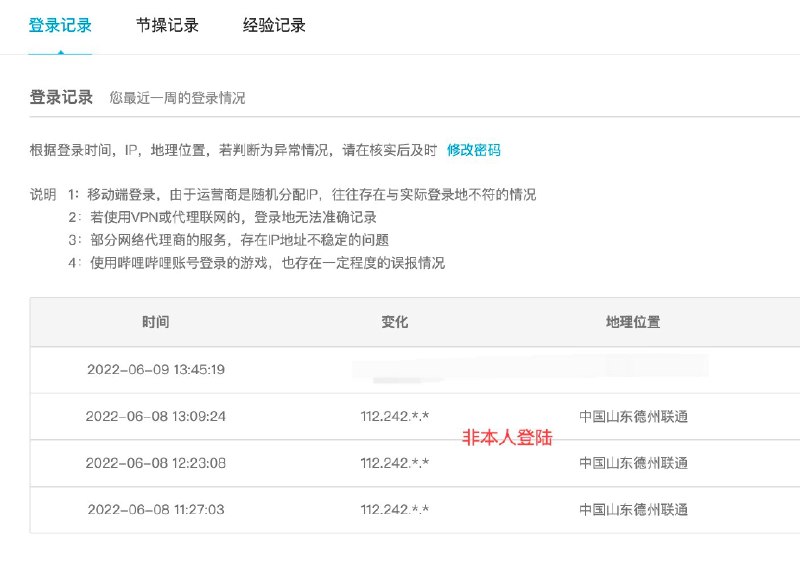Click the IP address in the 13:09:24 row
The image size is (800, 568).
tap(395, 416)
